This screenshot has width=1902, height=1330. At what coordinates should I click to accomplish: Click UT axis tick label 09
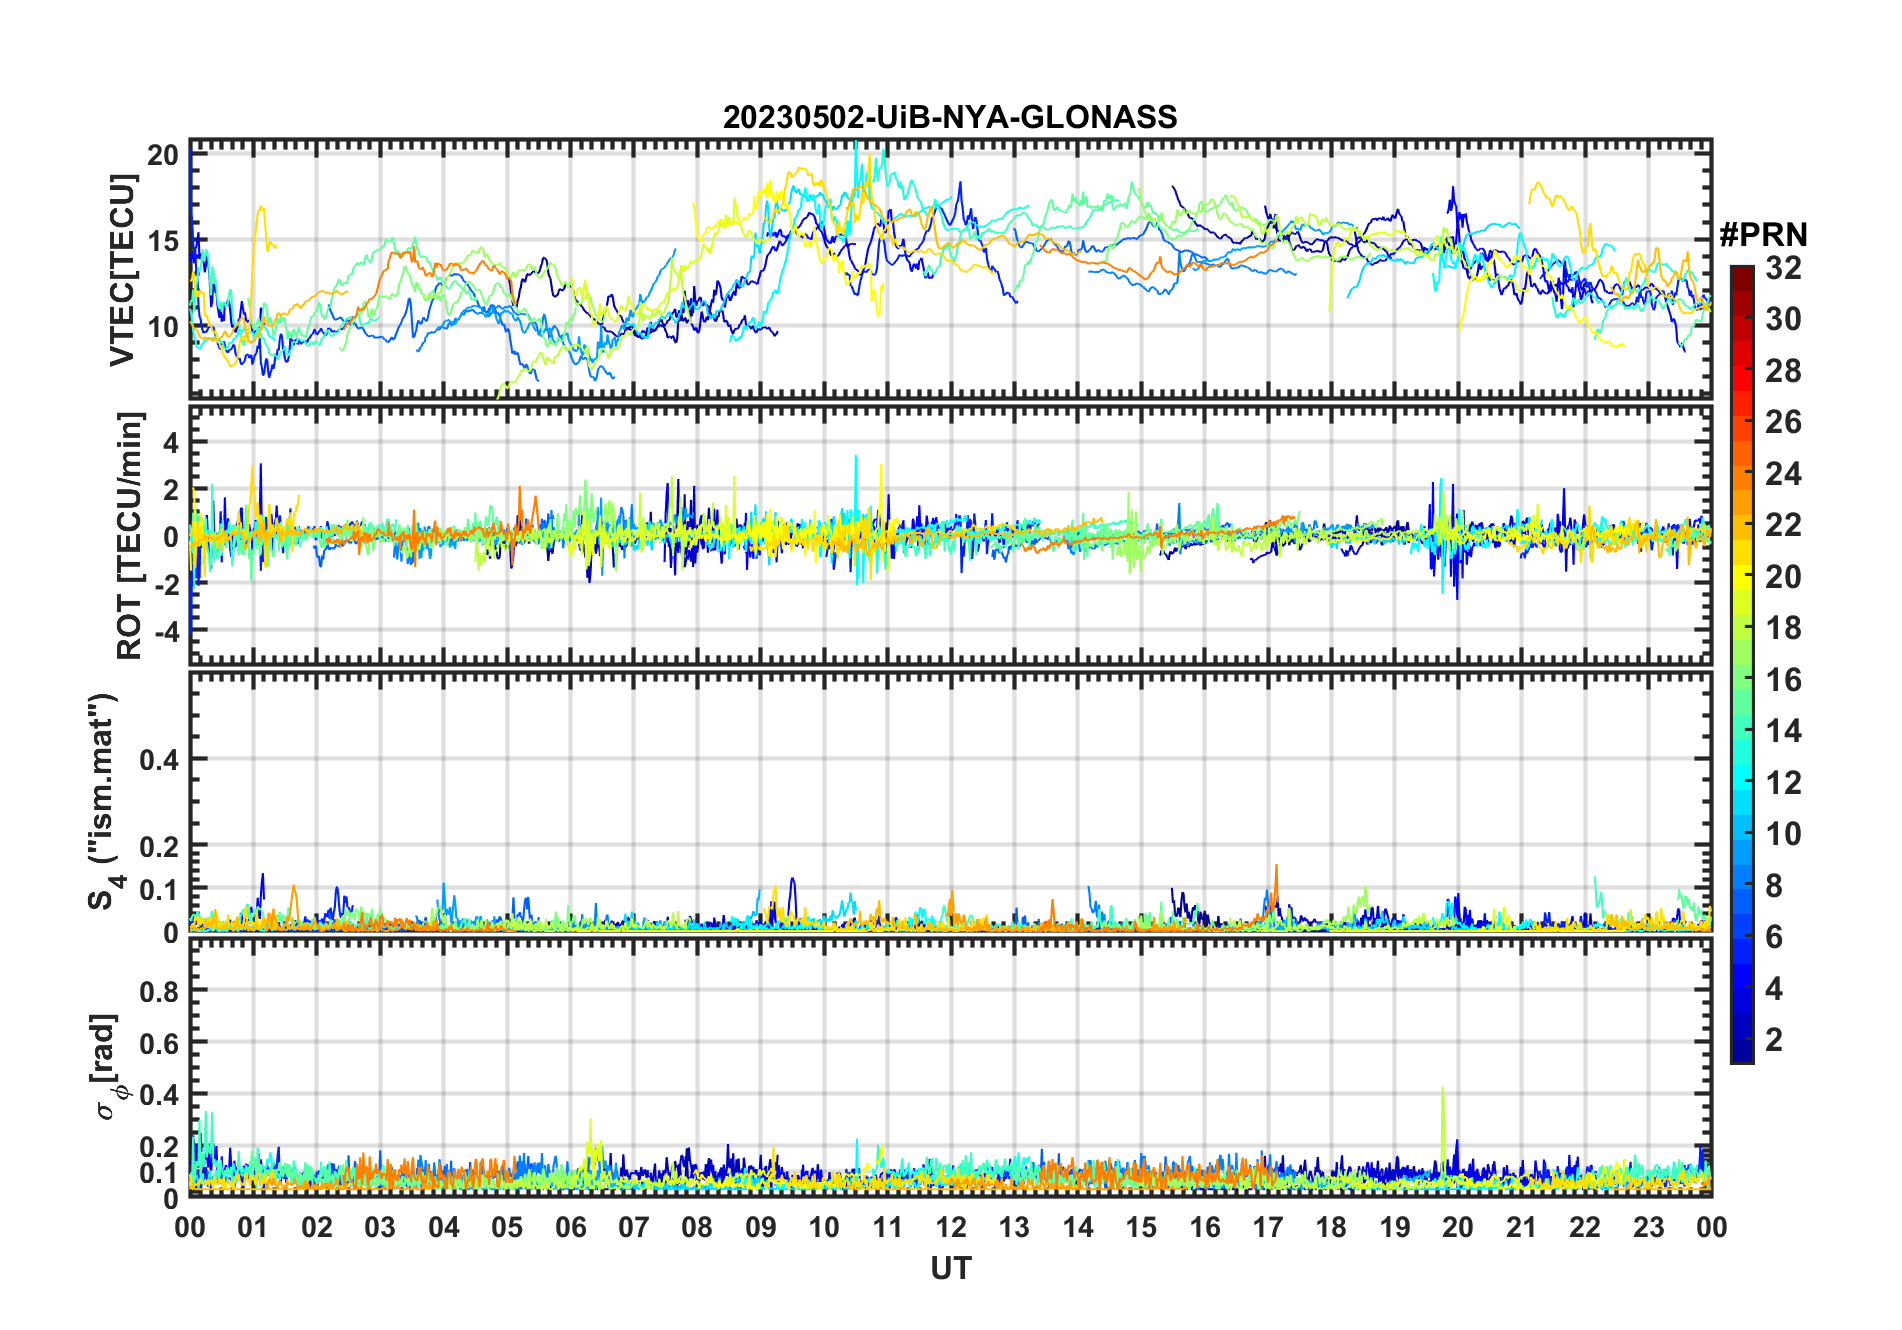coord(761,1227)
